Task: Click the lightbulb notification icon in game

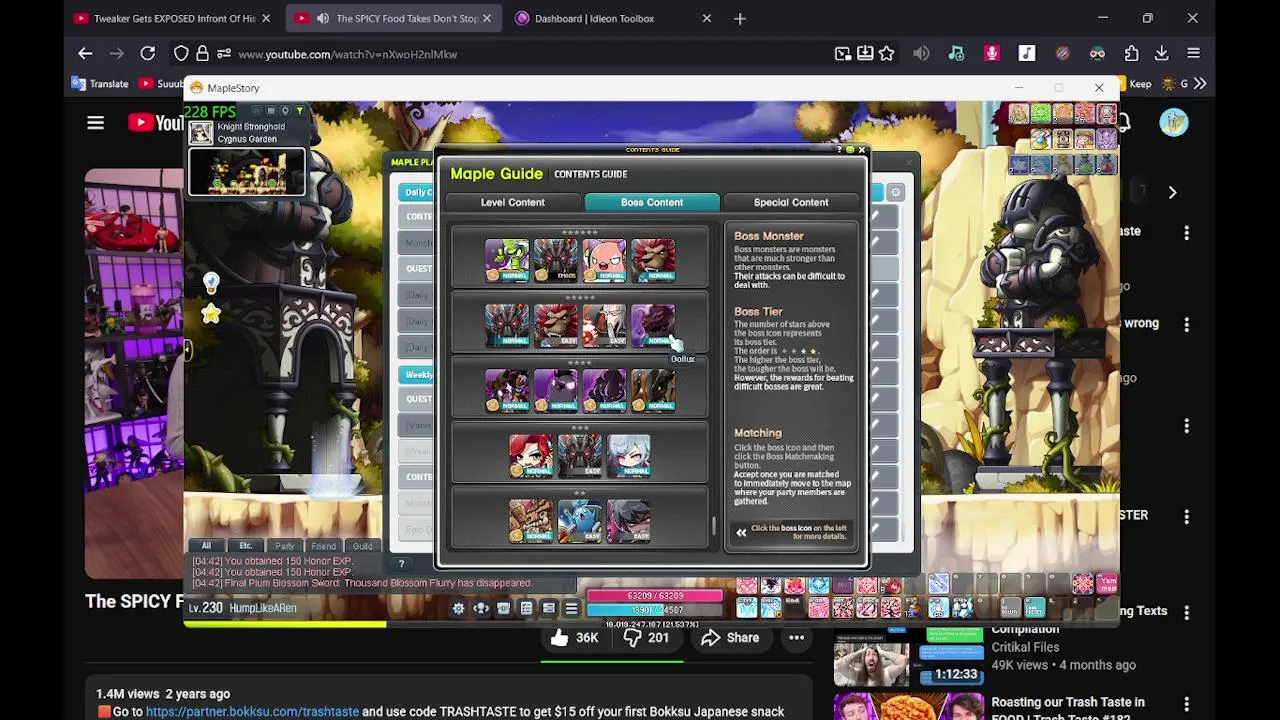Action: click(x=211, y=284)
